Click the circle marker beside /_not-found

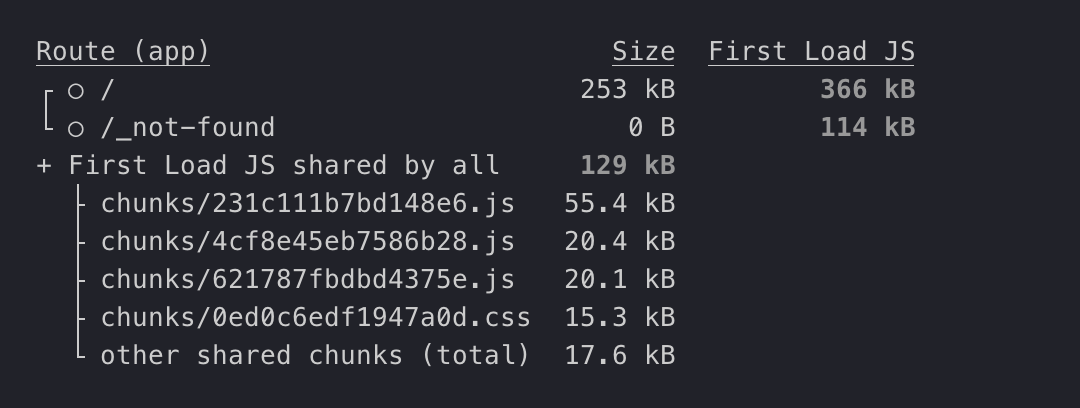[x=76, y=128]
